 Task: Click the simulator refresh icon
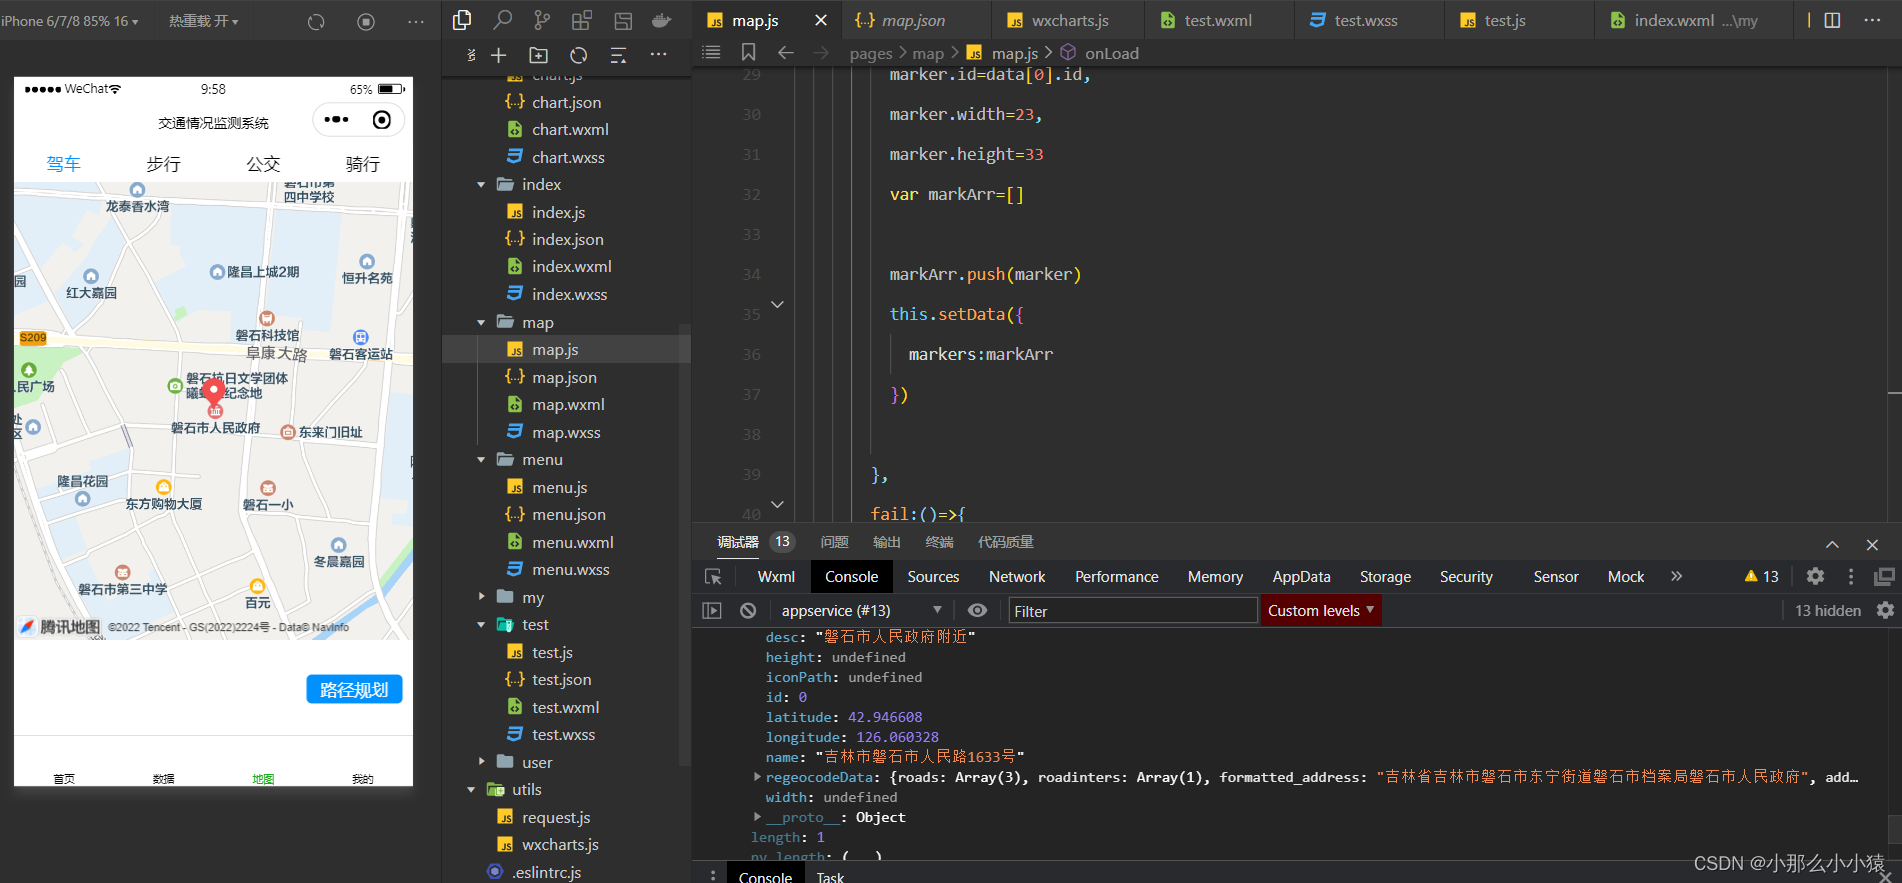point(316,21)
